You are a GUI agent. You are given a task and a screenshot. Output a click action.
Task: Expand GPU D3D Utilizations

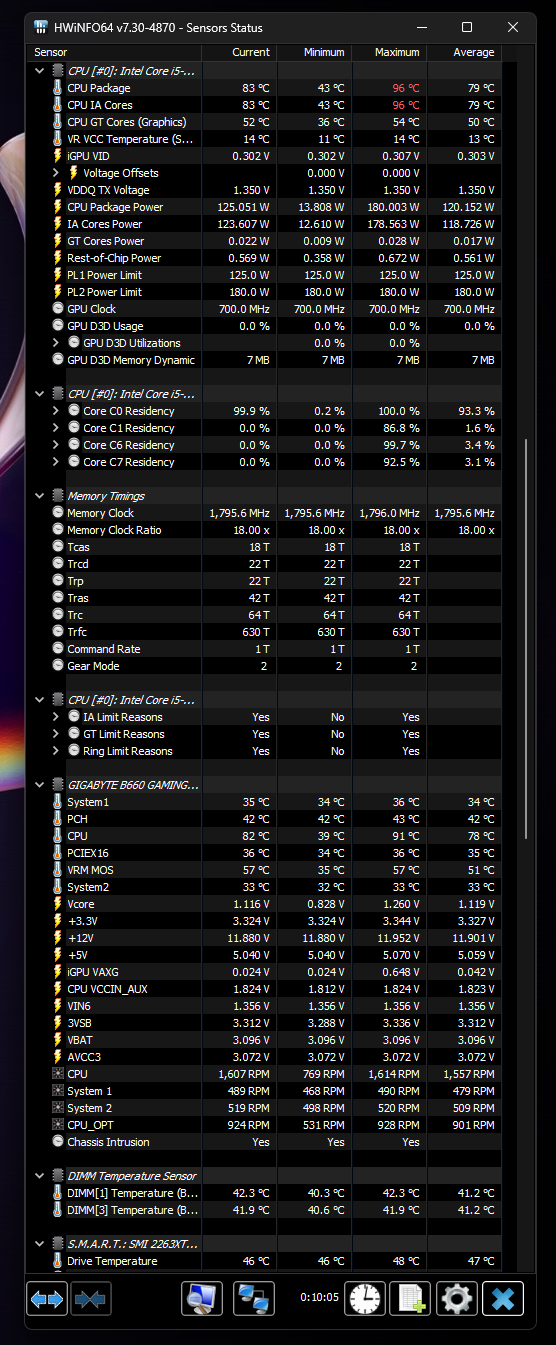tap(56, 343)
